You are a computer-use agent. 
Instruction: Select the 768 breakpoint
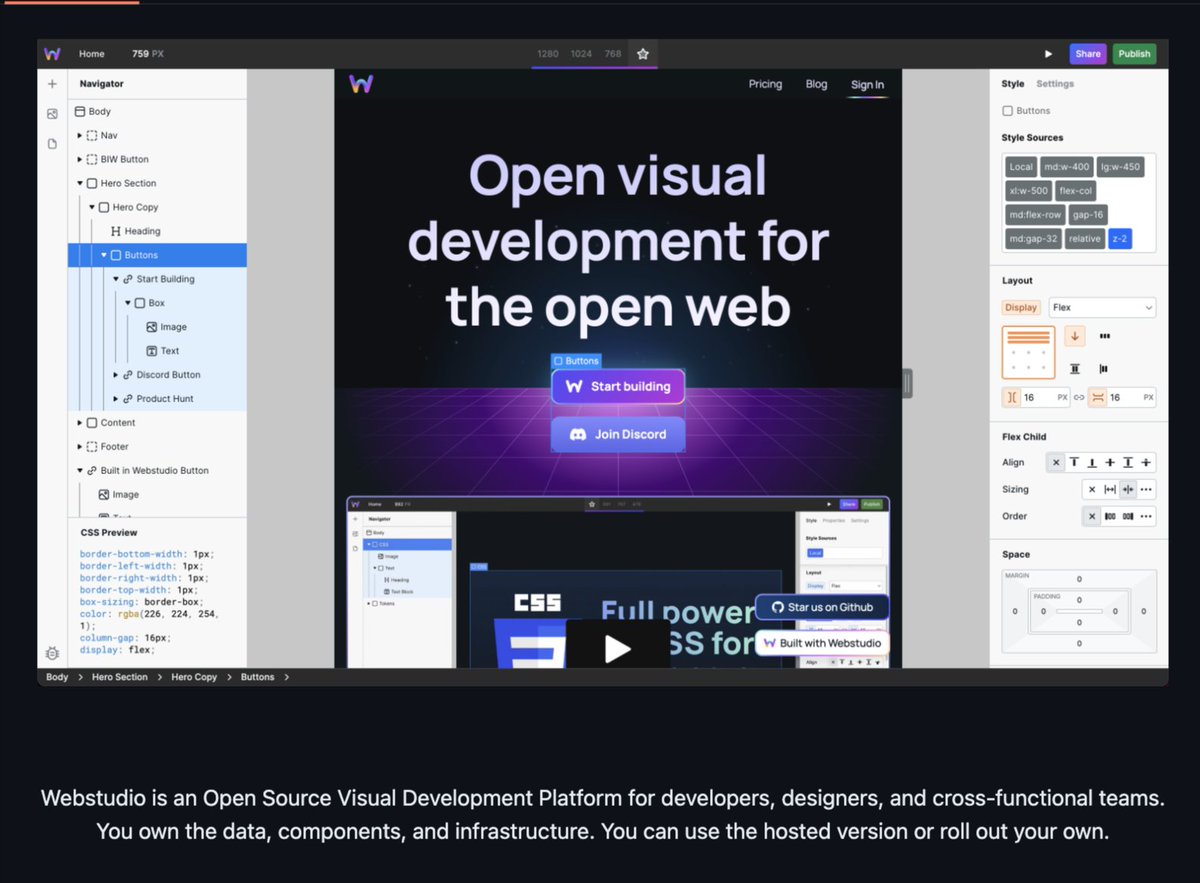[612, 54]
